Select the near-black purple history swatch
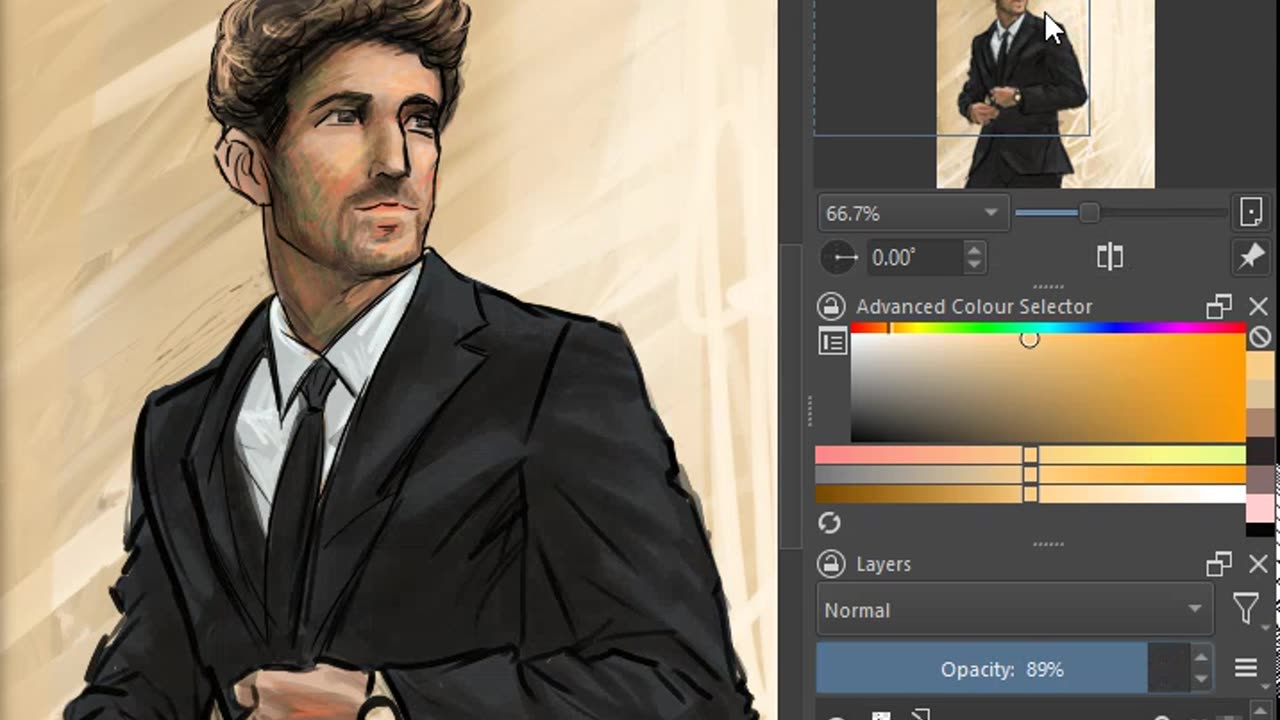 (1261, 452)
